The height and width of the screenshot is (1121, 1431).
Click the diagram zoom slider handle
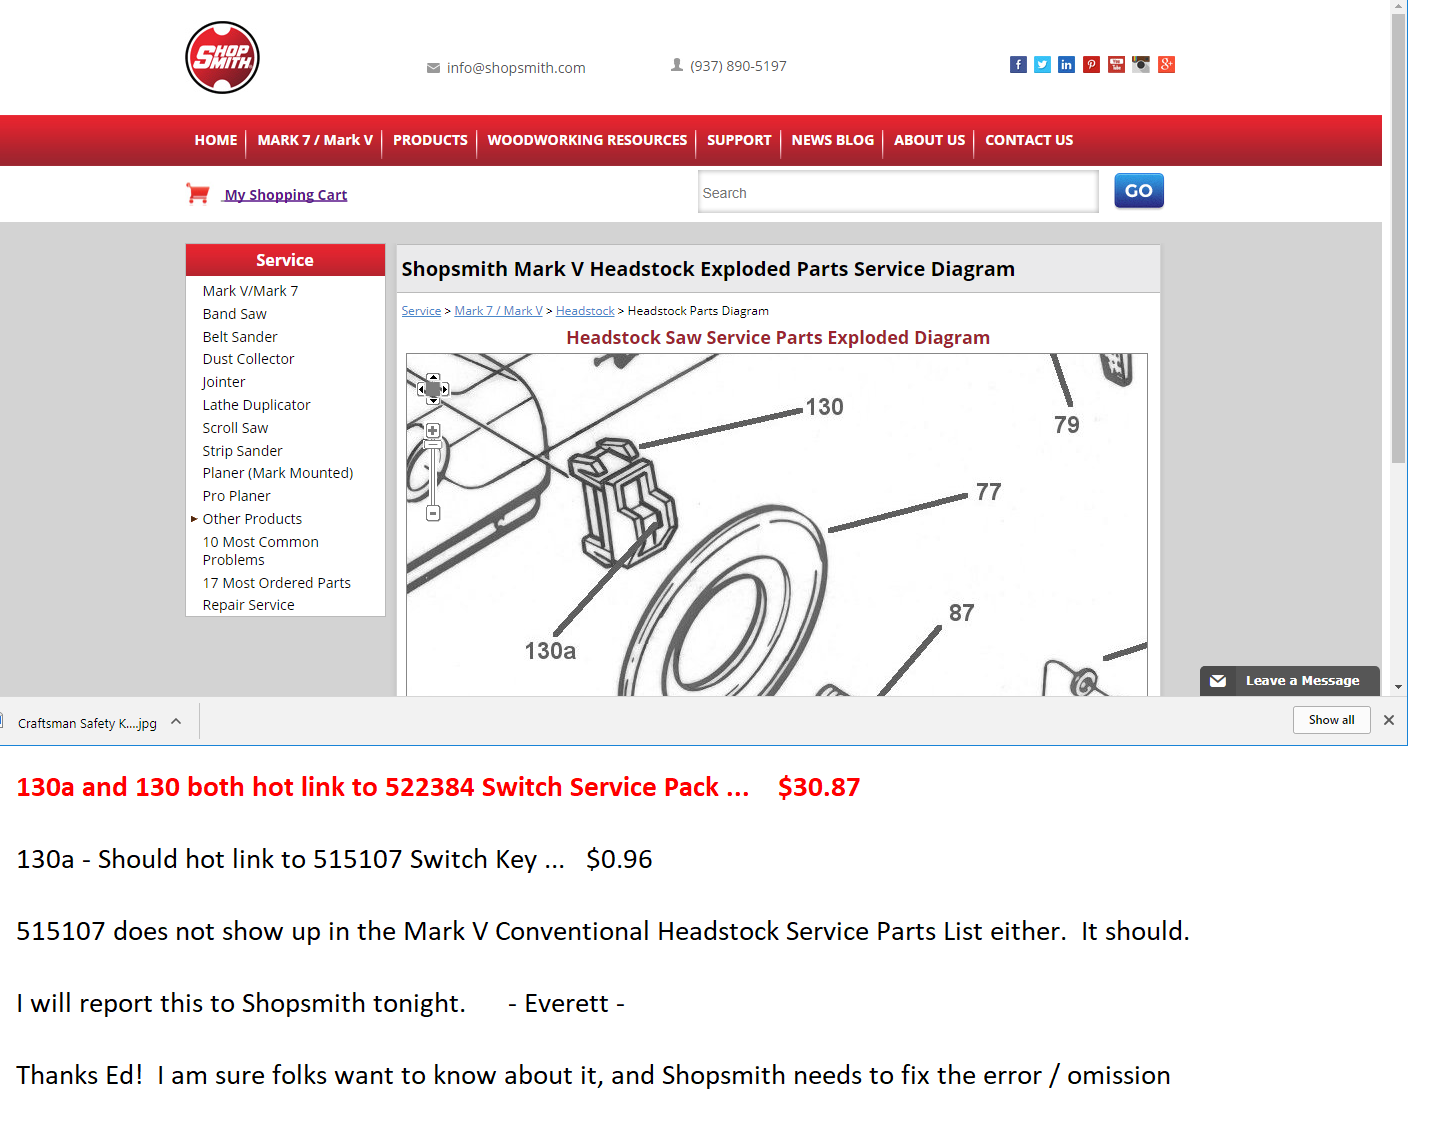(433, 444)
